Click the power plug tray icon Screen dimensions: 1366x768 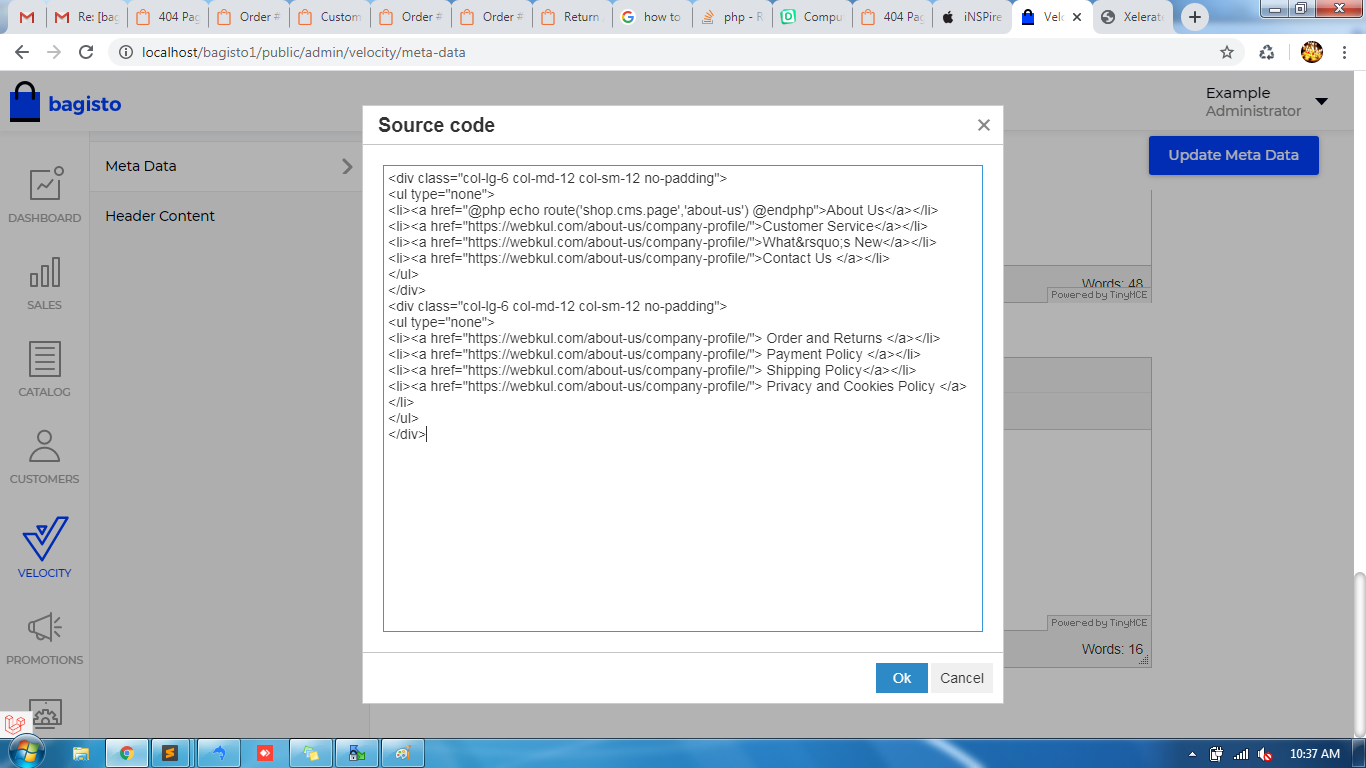1217,754
